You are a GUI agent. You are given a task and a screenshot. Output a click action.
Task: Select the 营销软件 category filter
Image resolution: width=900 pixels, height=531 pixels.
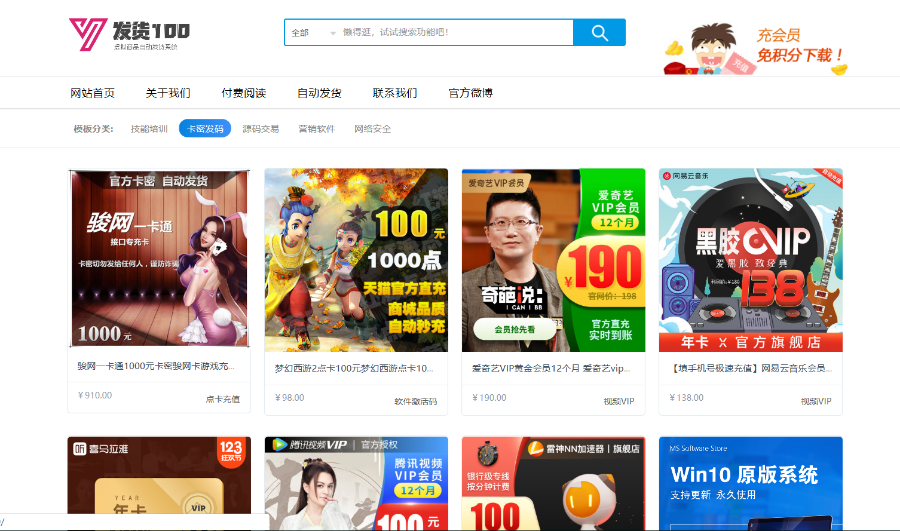[316, 129]
